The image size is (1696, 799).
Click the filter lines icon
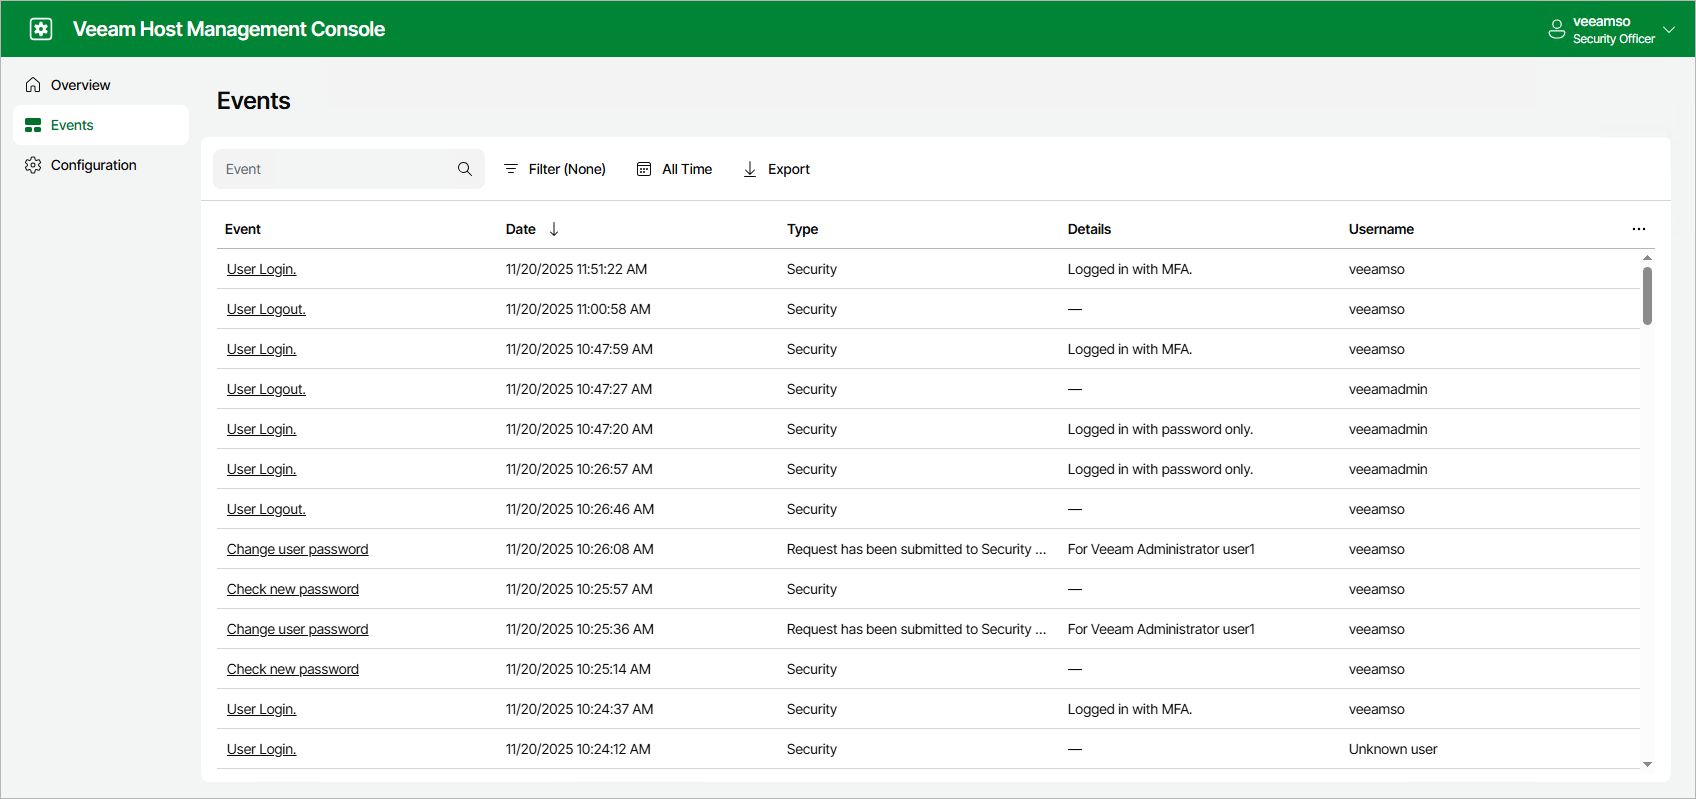coord(511,169)
